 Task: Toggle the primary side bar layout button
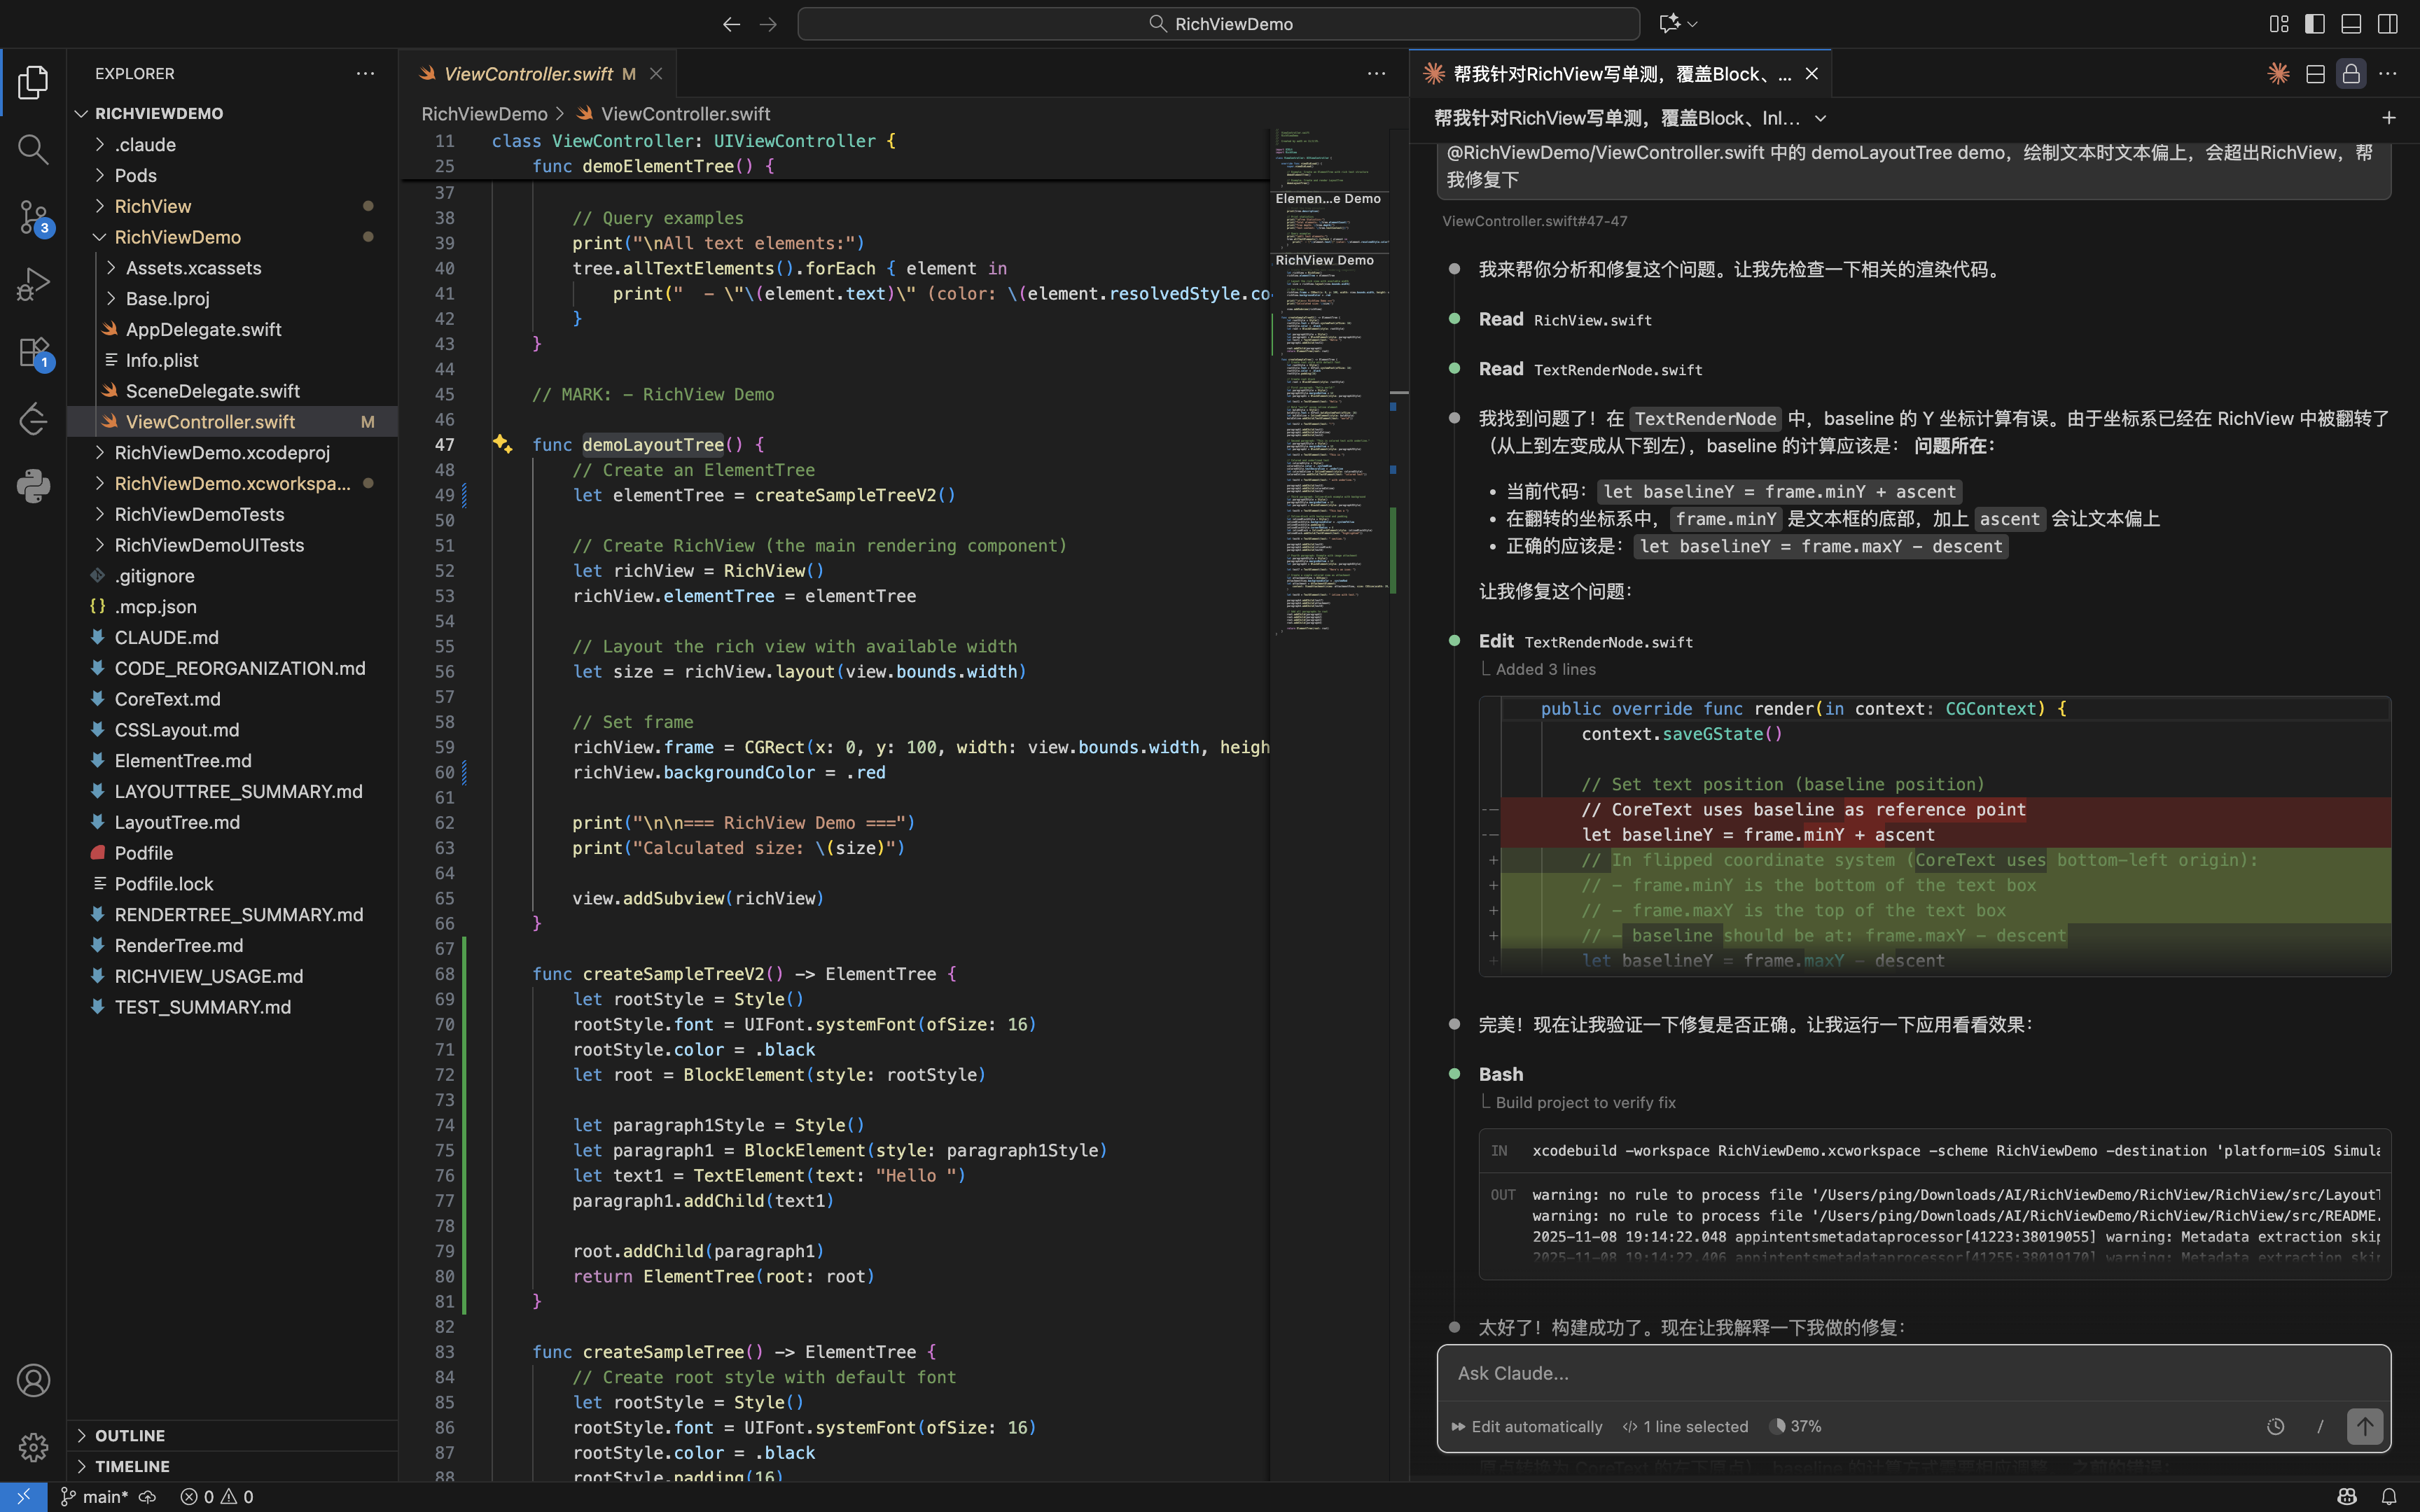[x=2315, y=24]
